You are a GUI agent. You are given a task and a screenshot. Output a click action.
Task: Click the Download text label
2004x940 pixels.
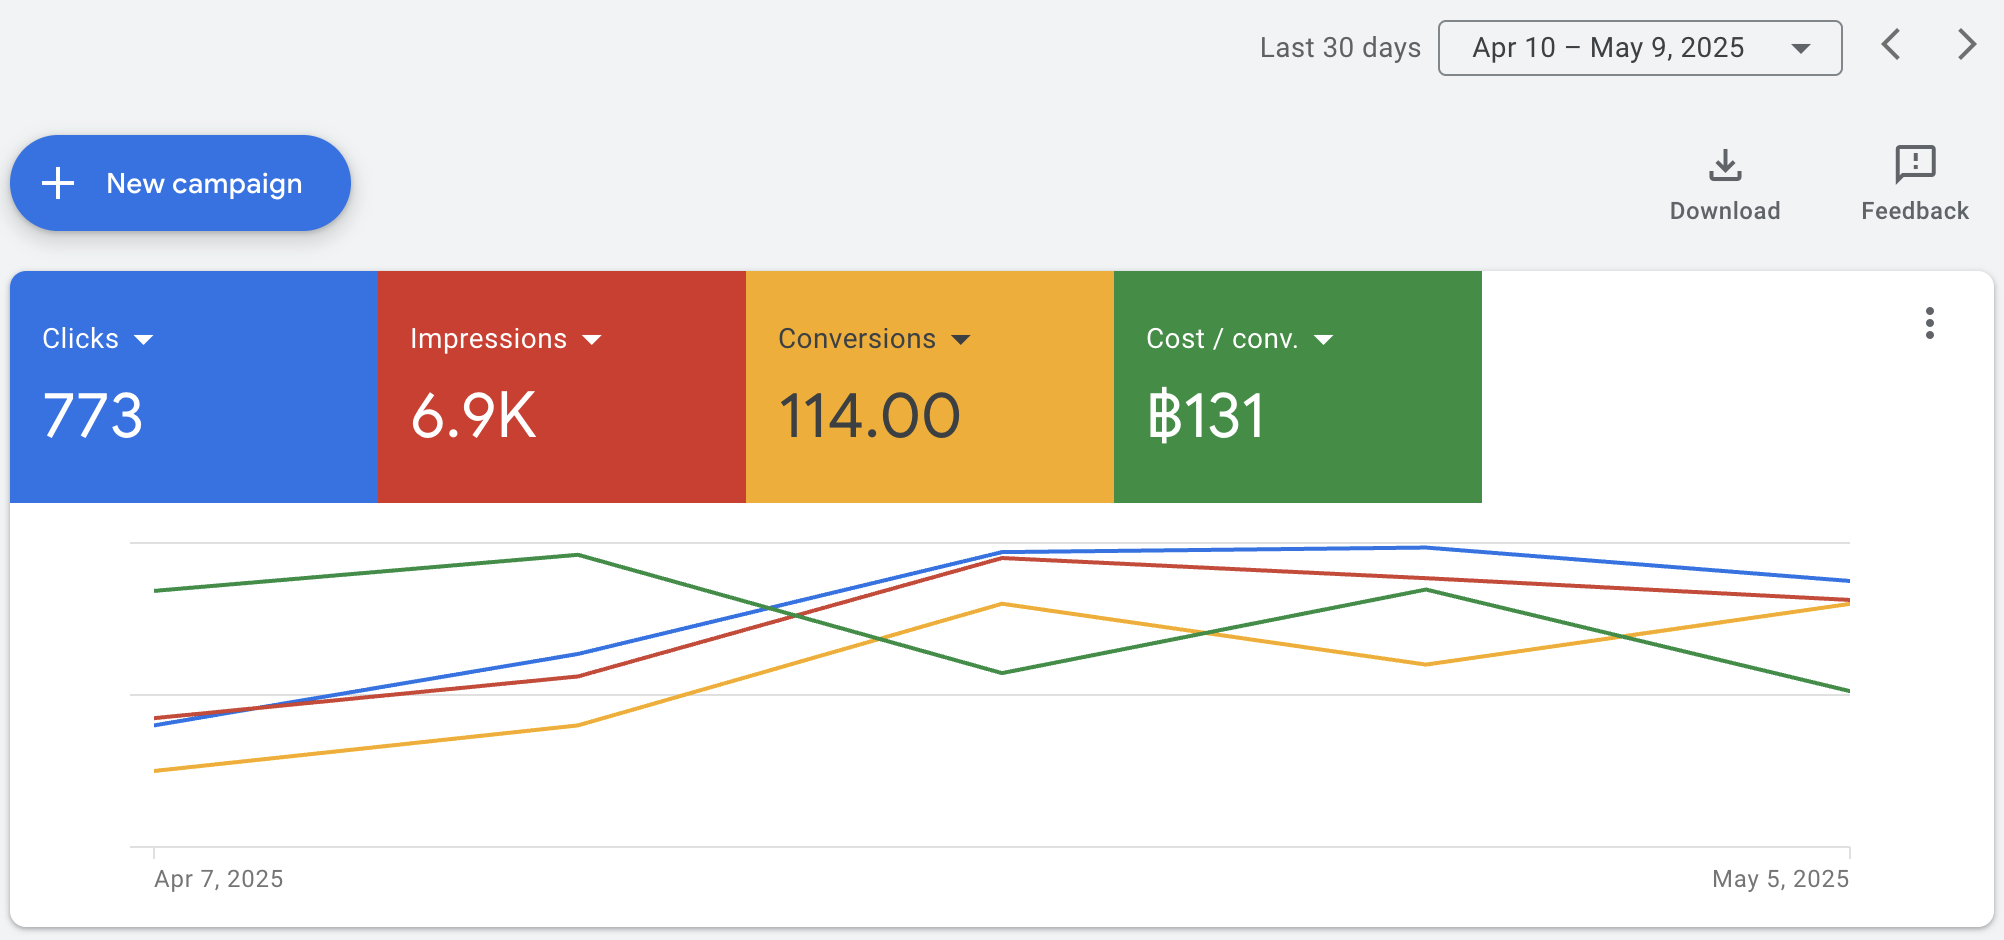click(x=1725, y=211)
